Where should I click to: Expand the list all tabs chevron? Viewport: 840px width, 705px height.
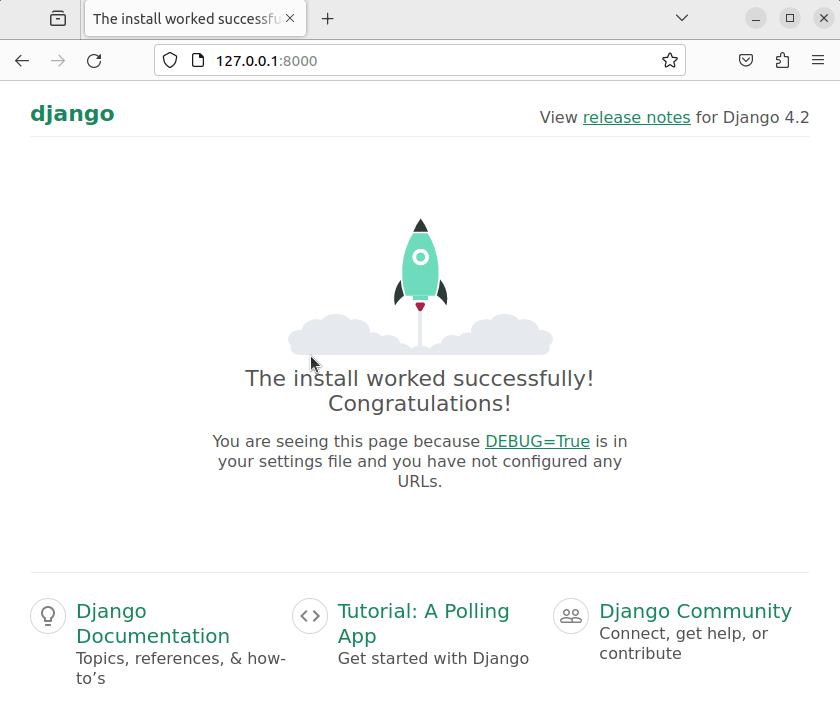(x=681, y=18)
